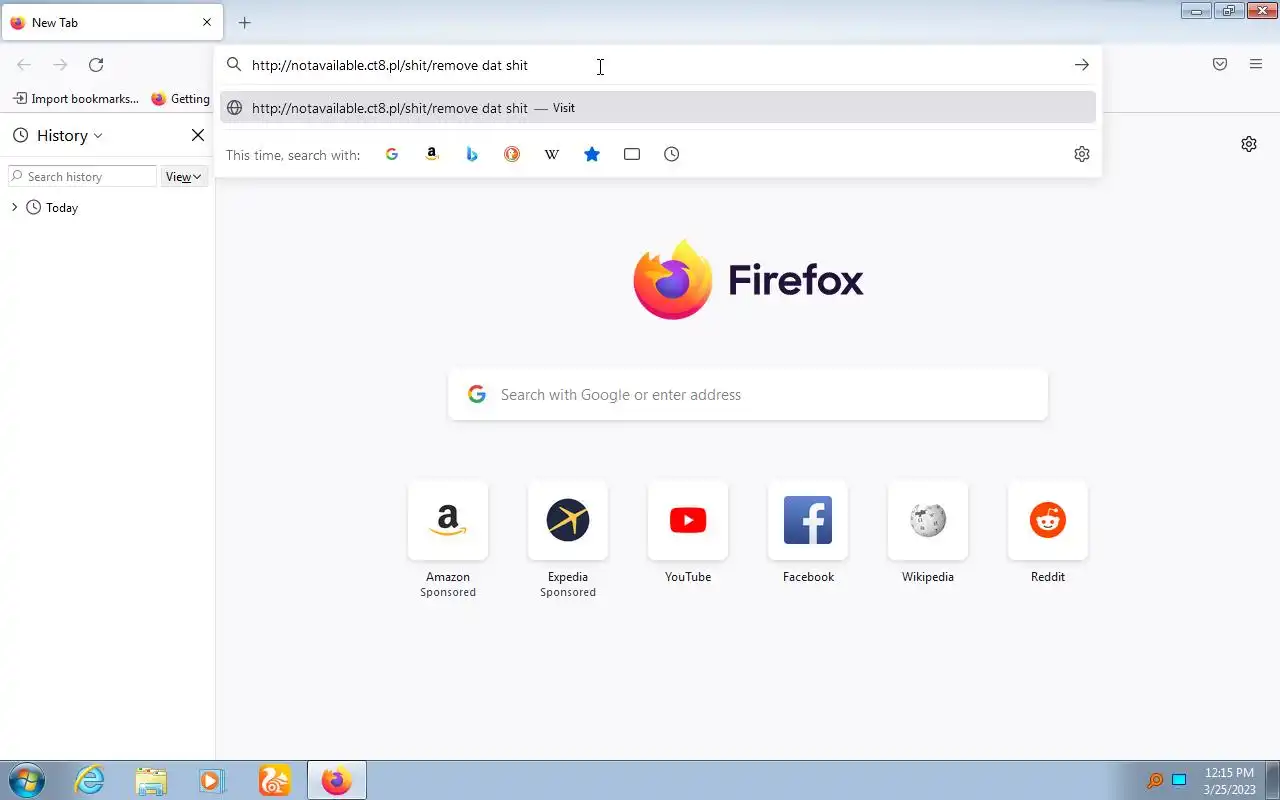Reload the current page

[96, 65]
